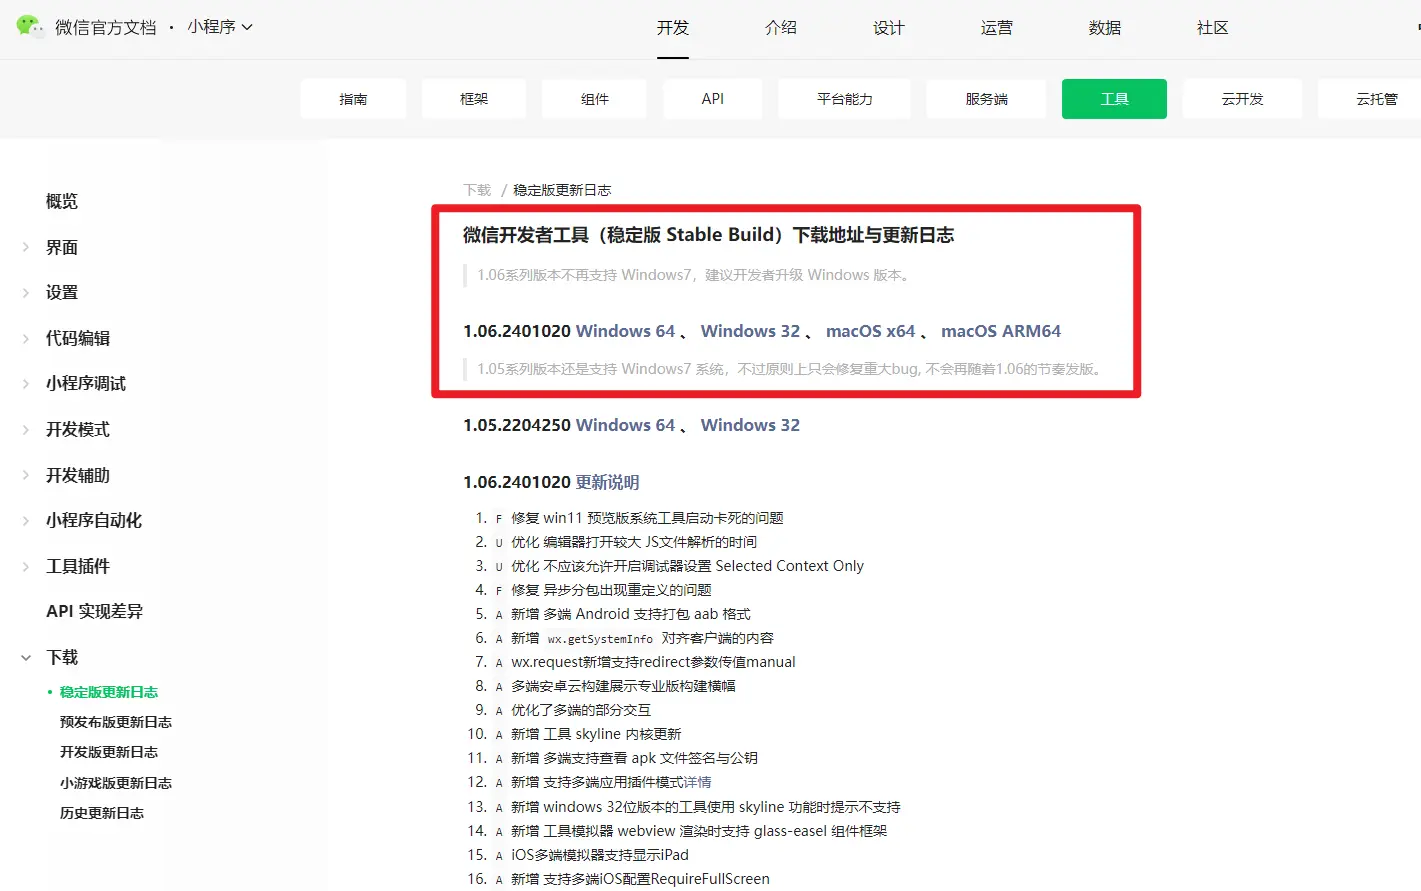Viewport: 1421px width, 891px height.
Task: Open 开发辅助 sidebar item
Action: (78, 475)
